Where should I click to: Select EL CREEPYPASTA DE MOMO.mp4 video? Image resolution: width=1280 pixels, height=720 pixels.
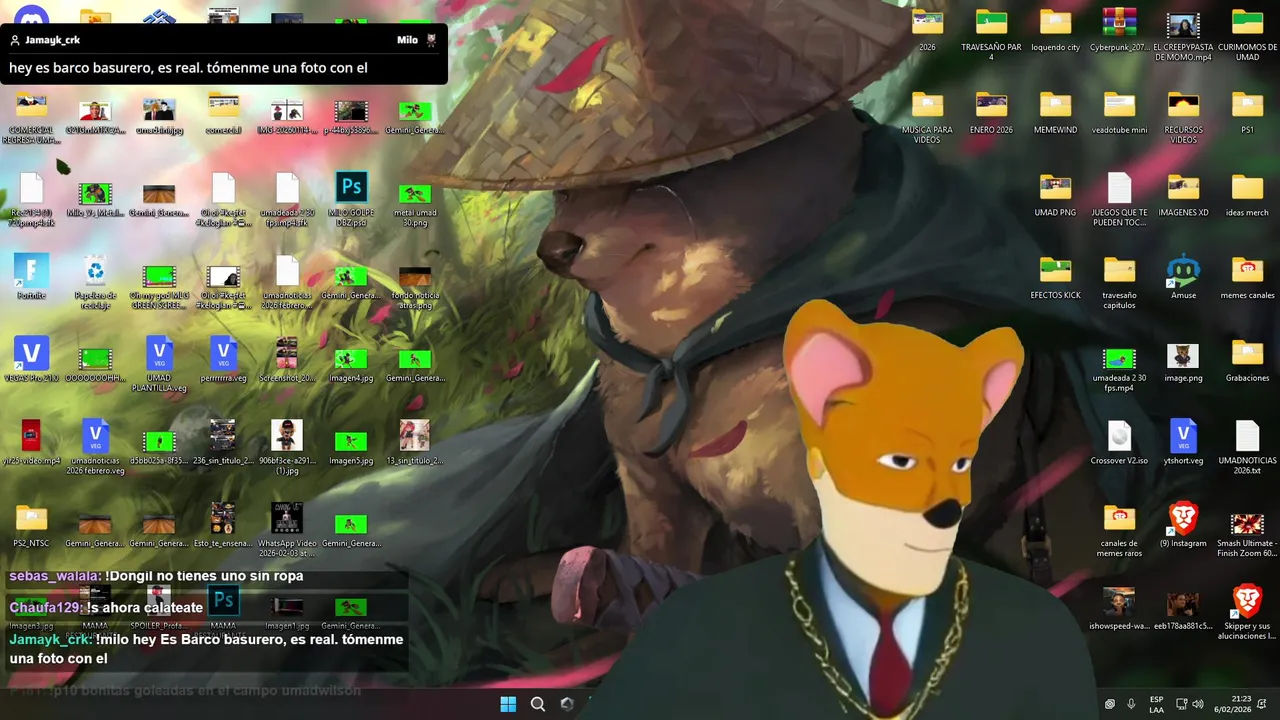point(1183,35)
